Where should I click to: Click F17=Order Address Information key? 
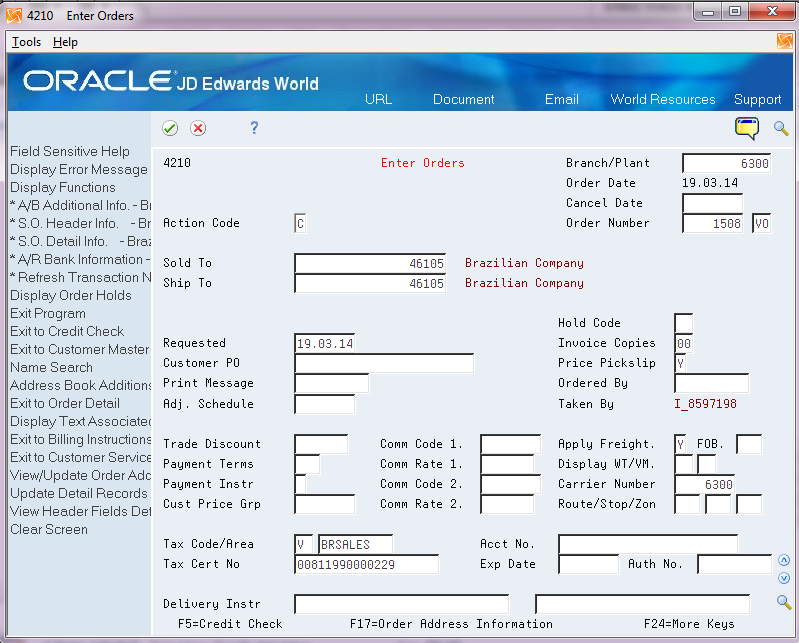click(x=451, y=624)
